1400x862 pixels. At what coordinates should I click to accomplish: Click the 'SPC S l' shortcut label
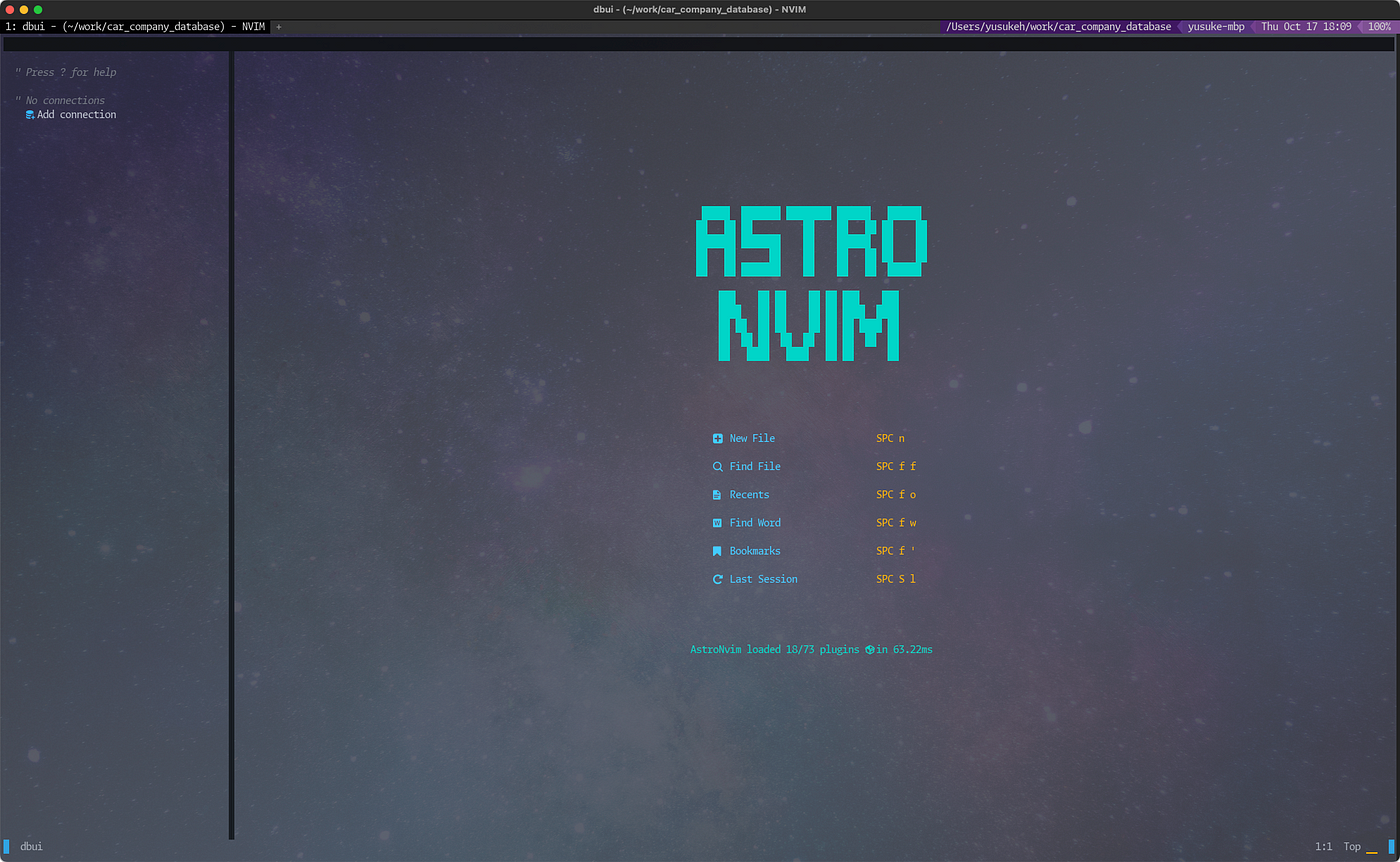click(896, 578)
